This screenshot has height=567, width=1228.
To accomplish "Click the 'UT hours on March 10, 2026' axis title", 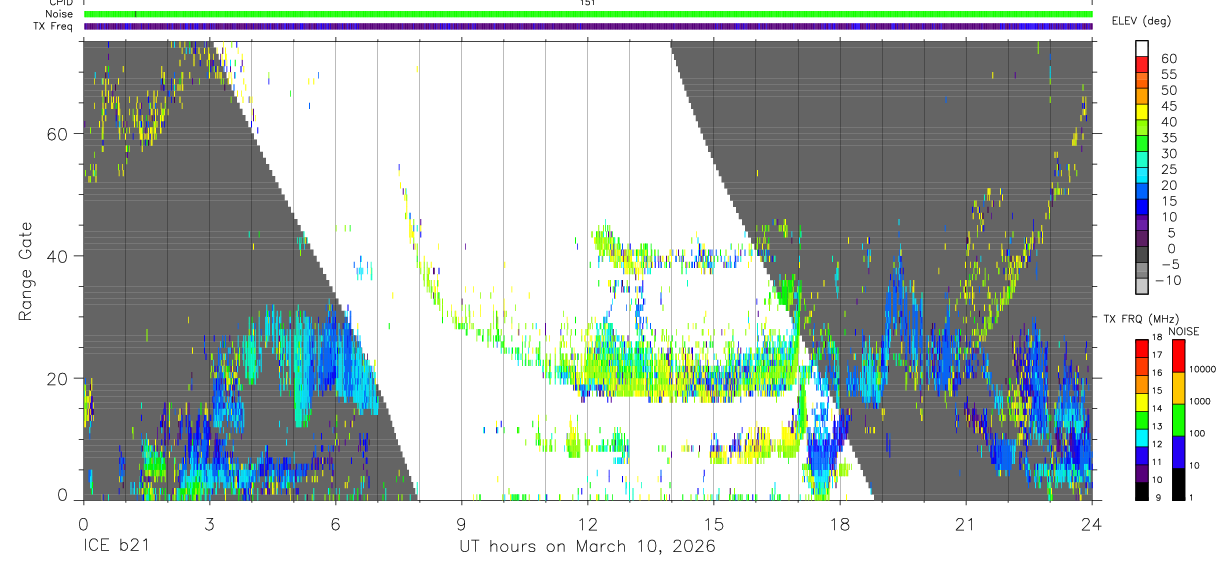I will click(x=588, y=547).
